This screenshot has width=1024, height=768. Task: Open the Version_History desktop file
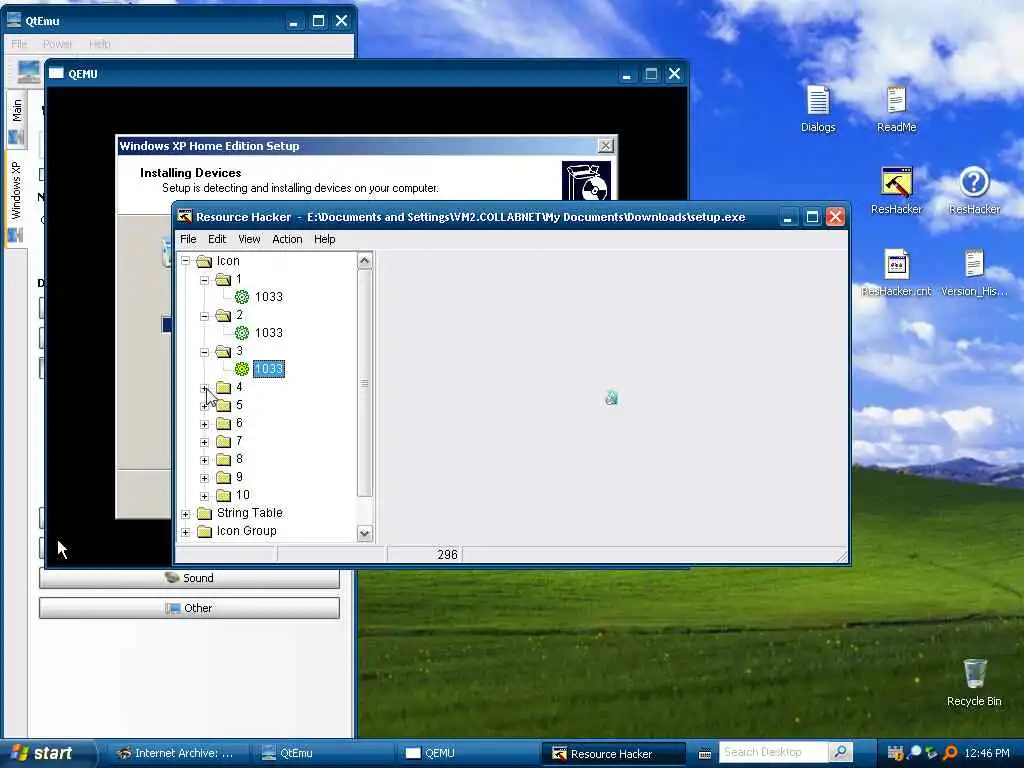tap(974, 272)
